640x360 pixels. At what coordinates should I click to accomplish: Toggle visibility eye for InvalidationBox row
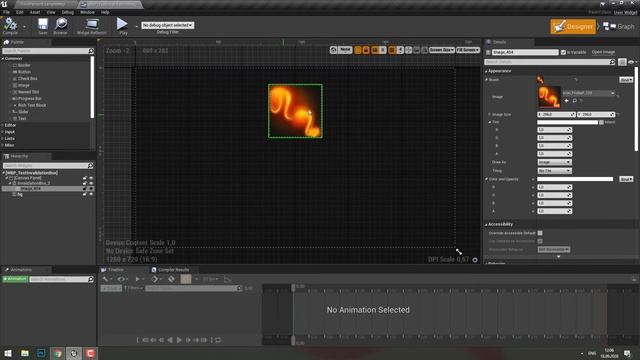coord(91,183)
